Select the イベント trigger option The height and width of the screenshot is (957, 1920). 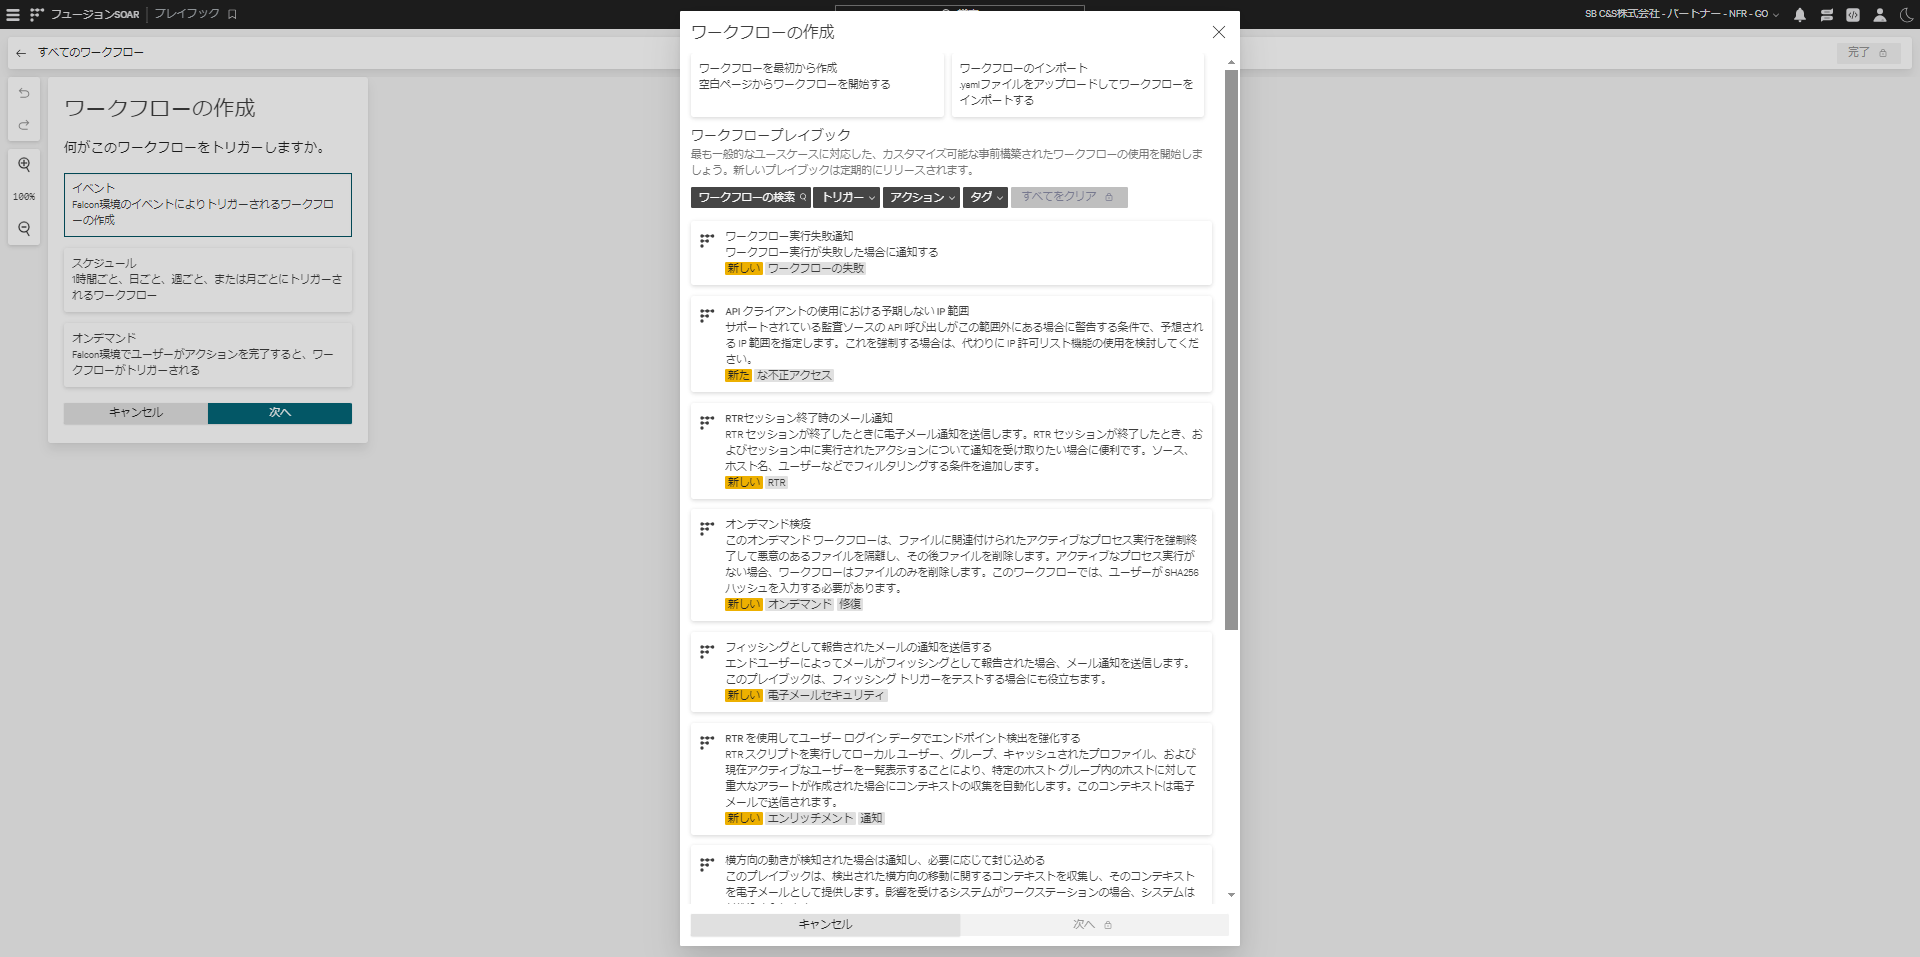[x=208, y=205]
